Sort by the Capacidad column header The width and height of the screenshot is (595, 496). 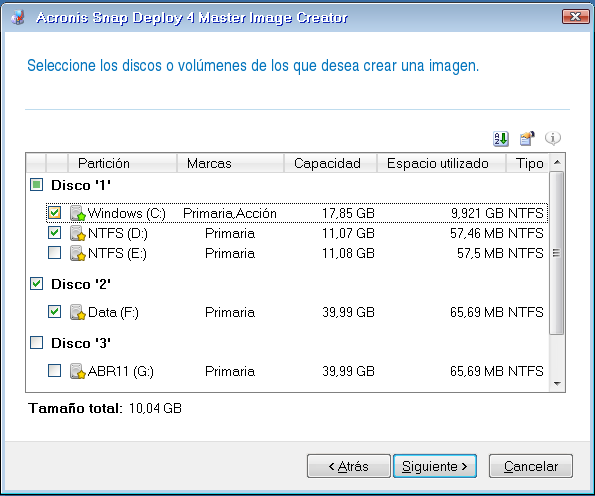click(x=331, y=163)
